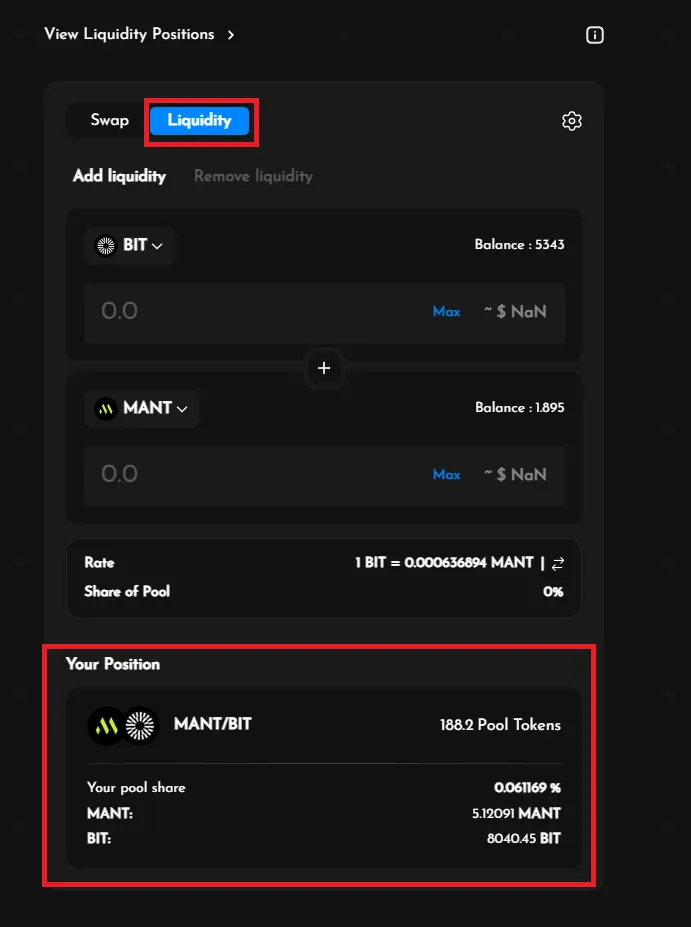Switch to the Swap mode
The width and height of the screenshot is (691, 927).
point(109,120)
